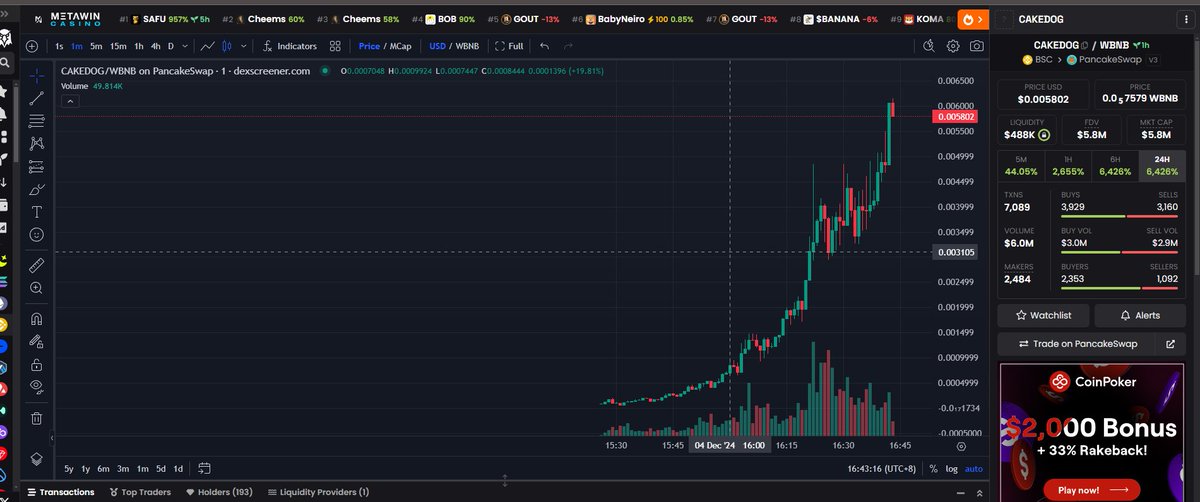Select the 24H price change tab
Screen dimensions: 1200x502
1162,165
